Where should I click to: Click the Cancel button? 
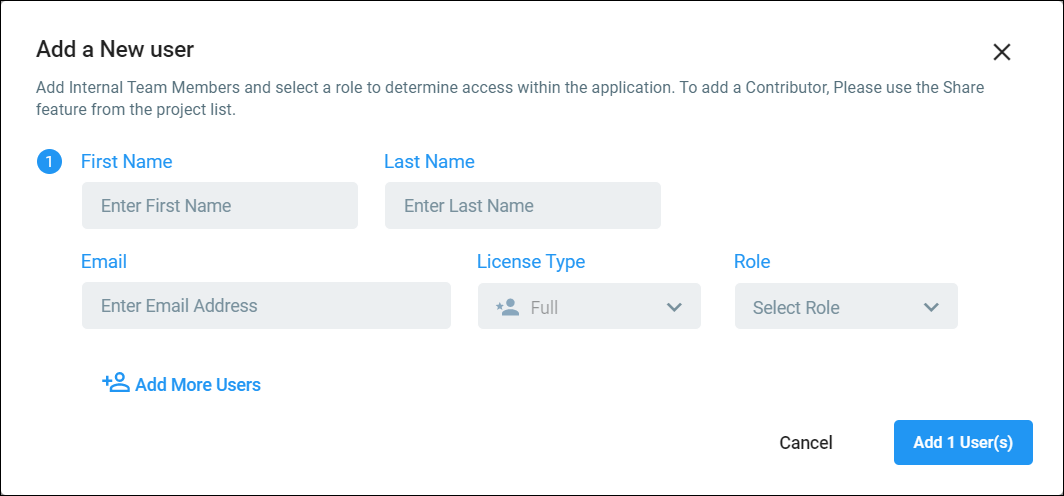[x=805, y=443]
